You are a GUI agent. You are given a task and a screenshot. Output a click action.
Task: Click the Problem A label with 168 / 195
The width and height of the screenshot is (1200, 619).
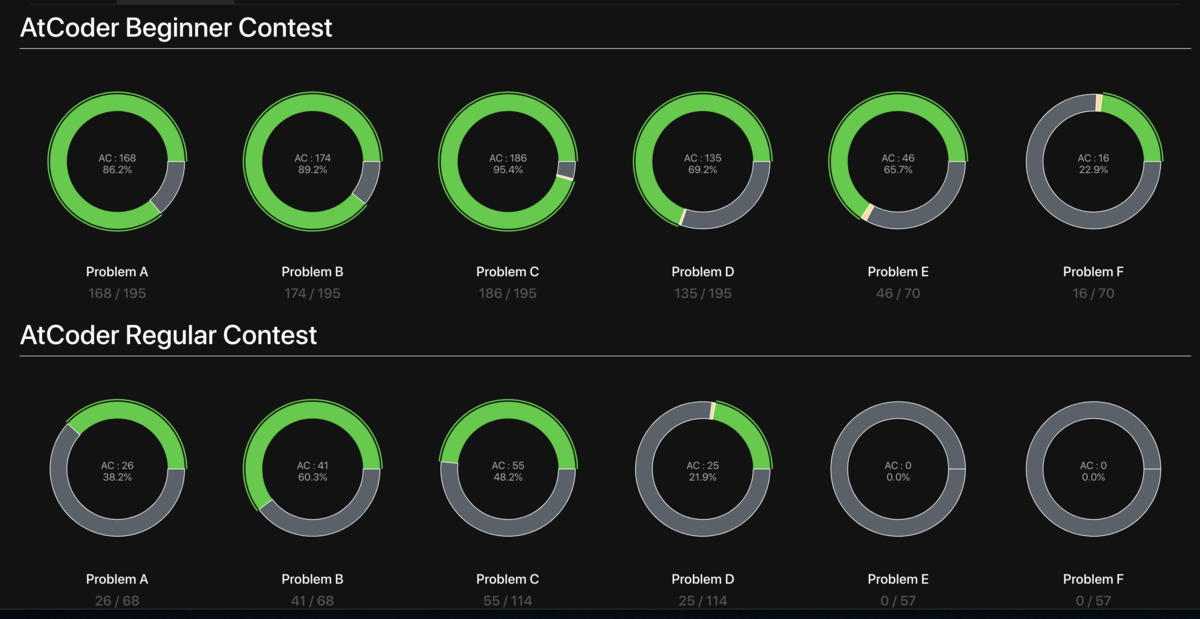coord(117,272)
